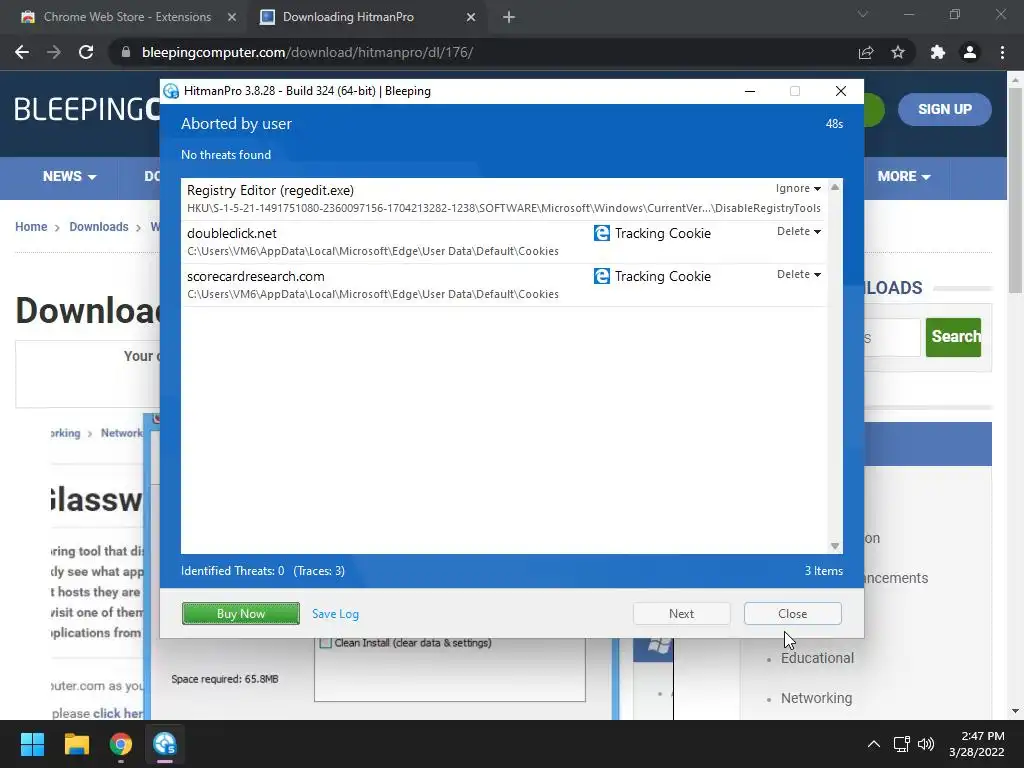Show hidden tray icons chevron
Screen dimensions: 1024x768
click(x=874, y=744)
